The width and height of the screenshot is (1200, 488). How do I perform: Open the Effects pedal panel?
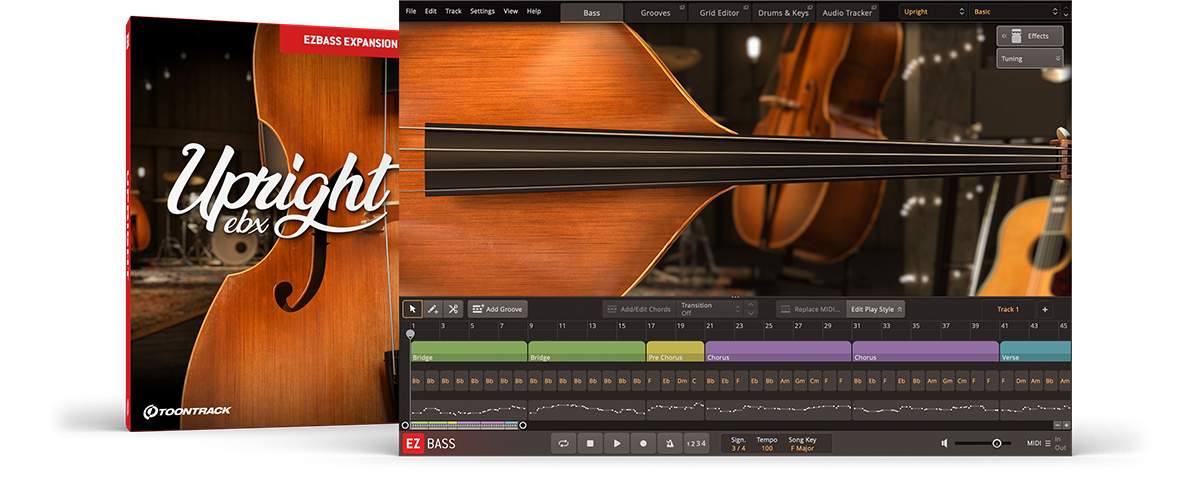(x=1029, y=36)
